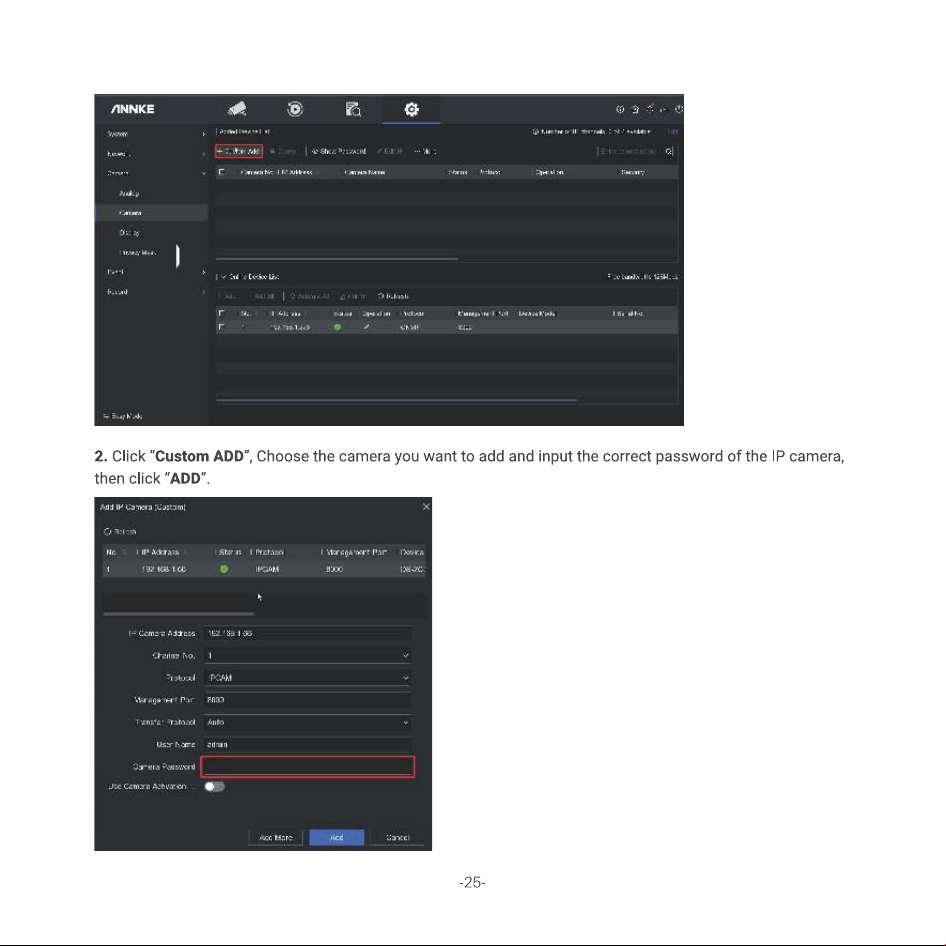Click the Management Port field showing 8000

pos(308,700)
